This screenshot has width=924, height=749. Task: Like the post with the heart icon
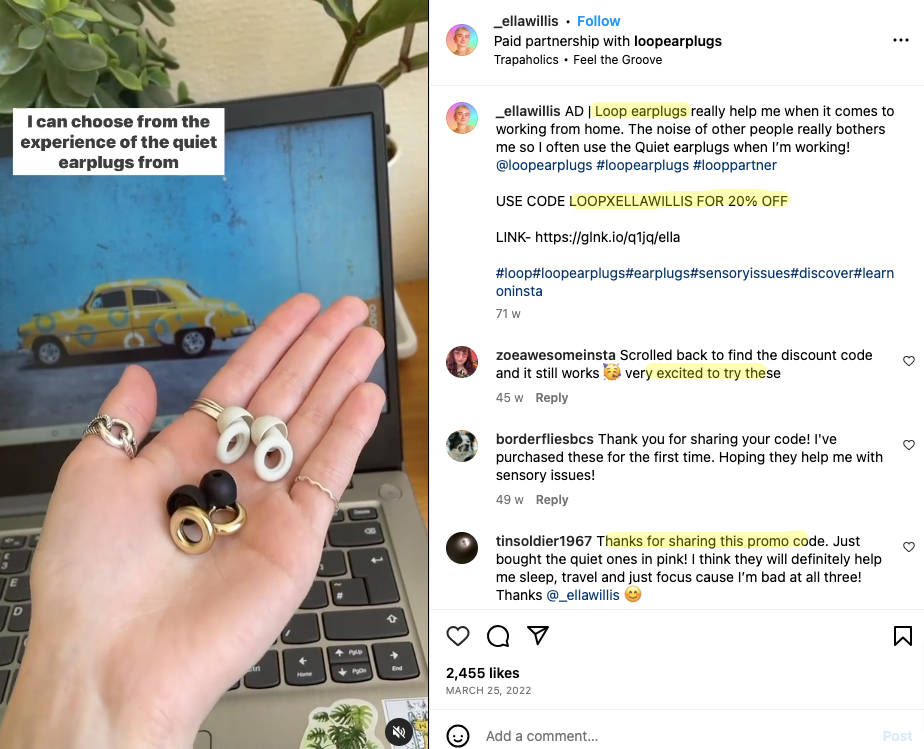458,636
